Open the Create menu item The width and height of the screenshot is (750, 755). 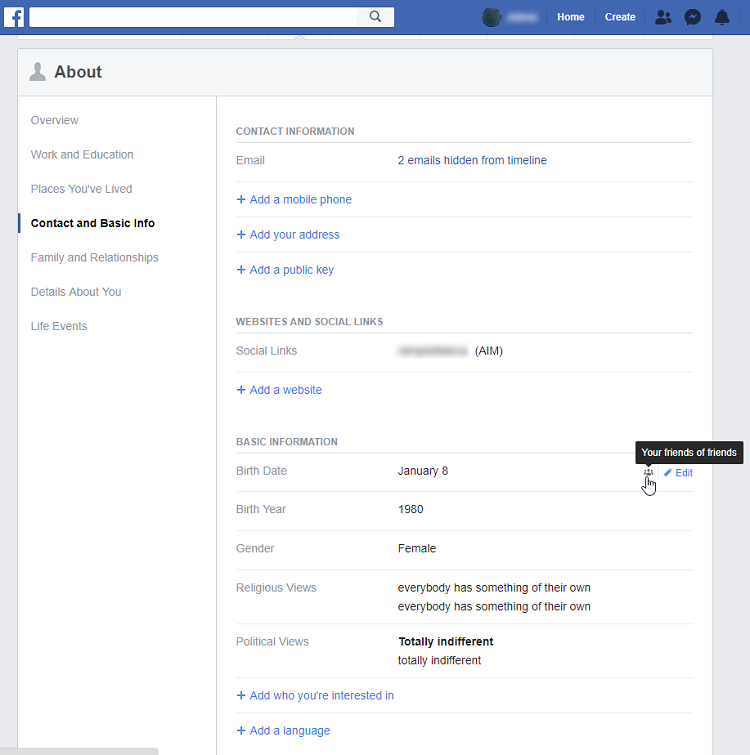[x=620, y=17]
